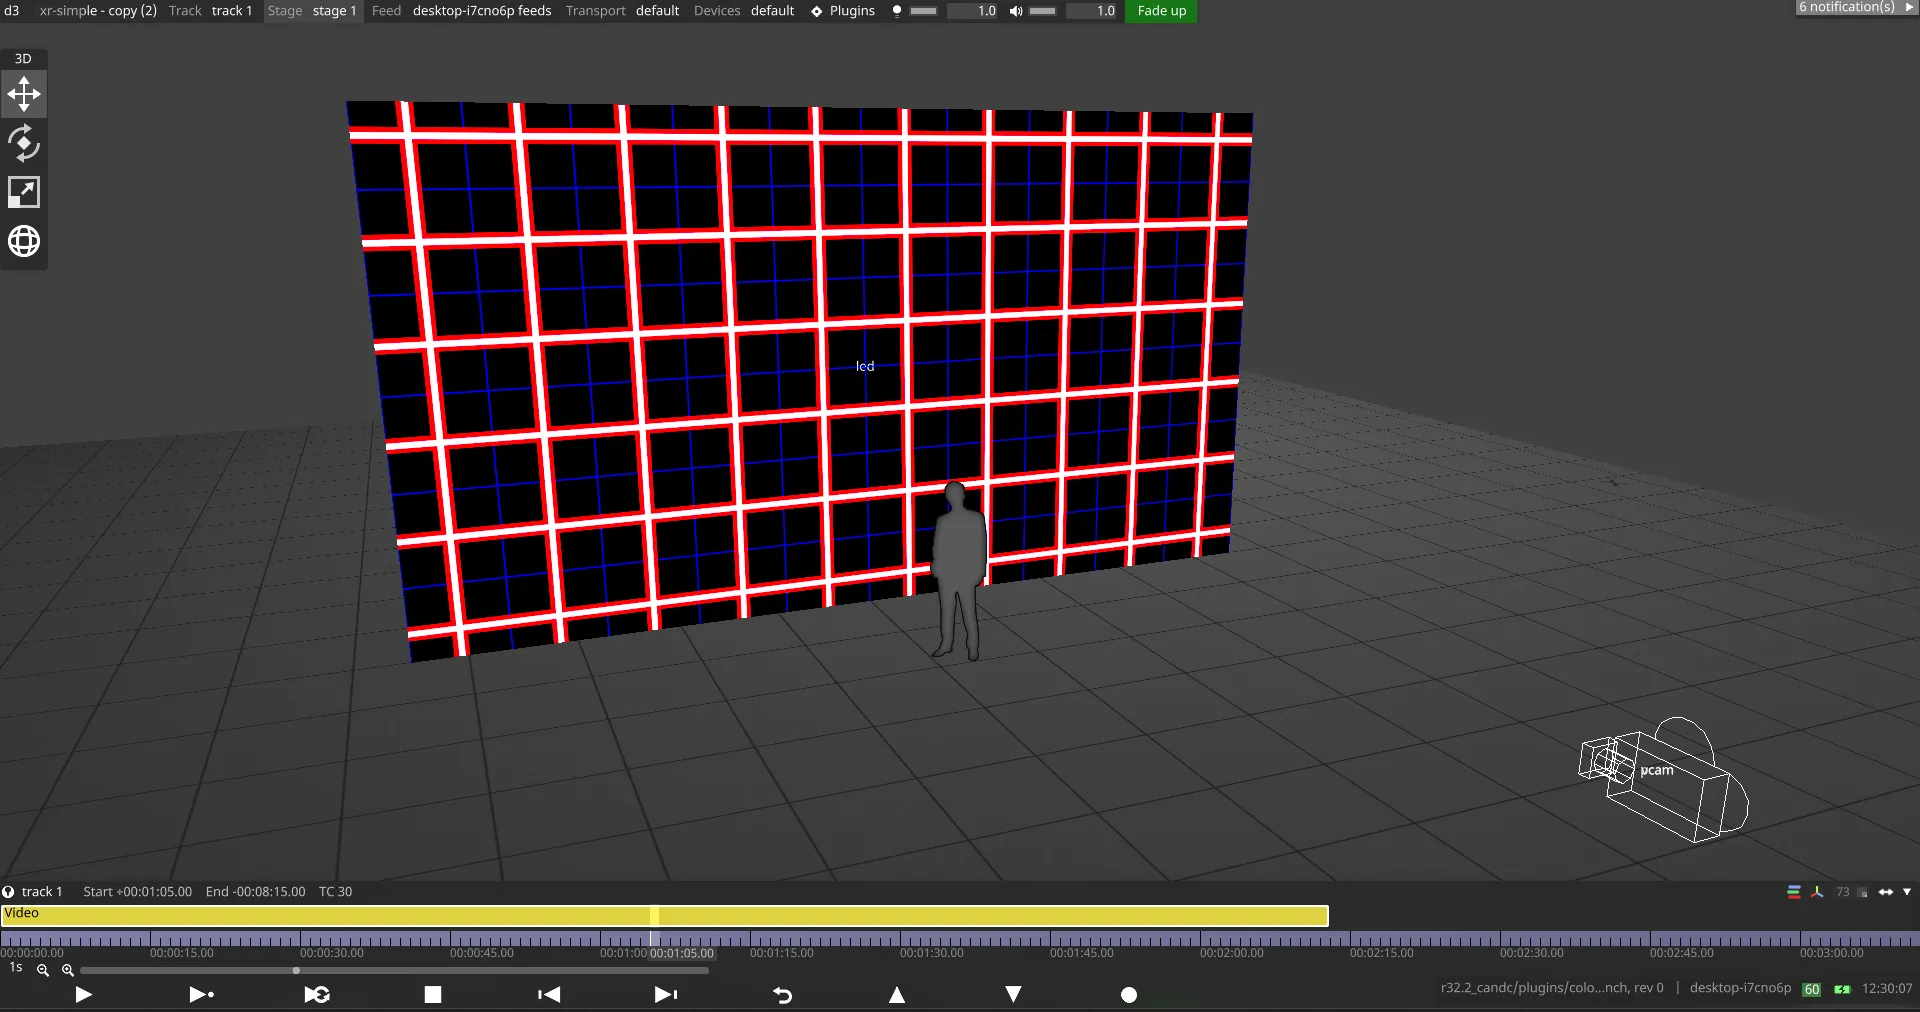Click the globe navigation icon
Image resolution: width=1920 pixels, height=1012 pixels.
click(x=23, y=241)
